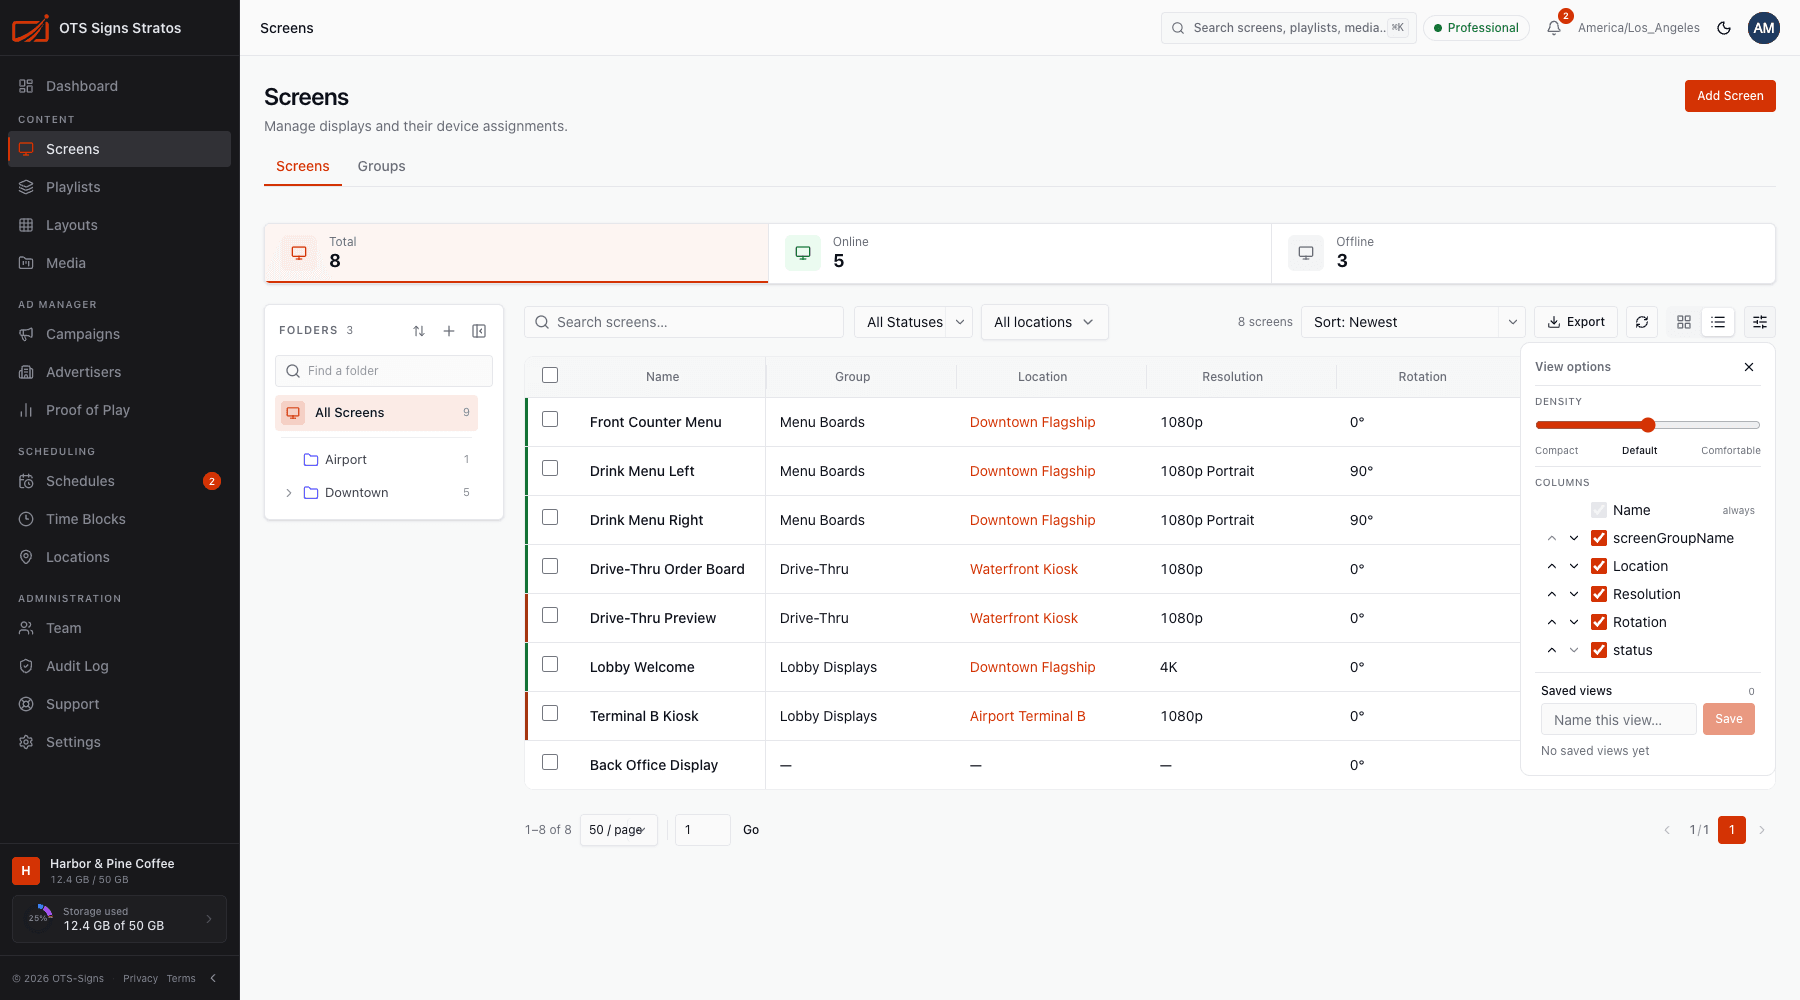Viewport: 1800px width, 1000px height.
Task: Click the Add Screen button
Action: point(1730,96)
